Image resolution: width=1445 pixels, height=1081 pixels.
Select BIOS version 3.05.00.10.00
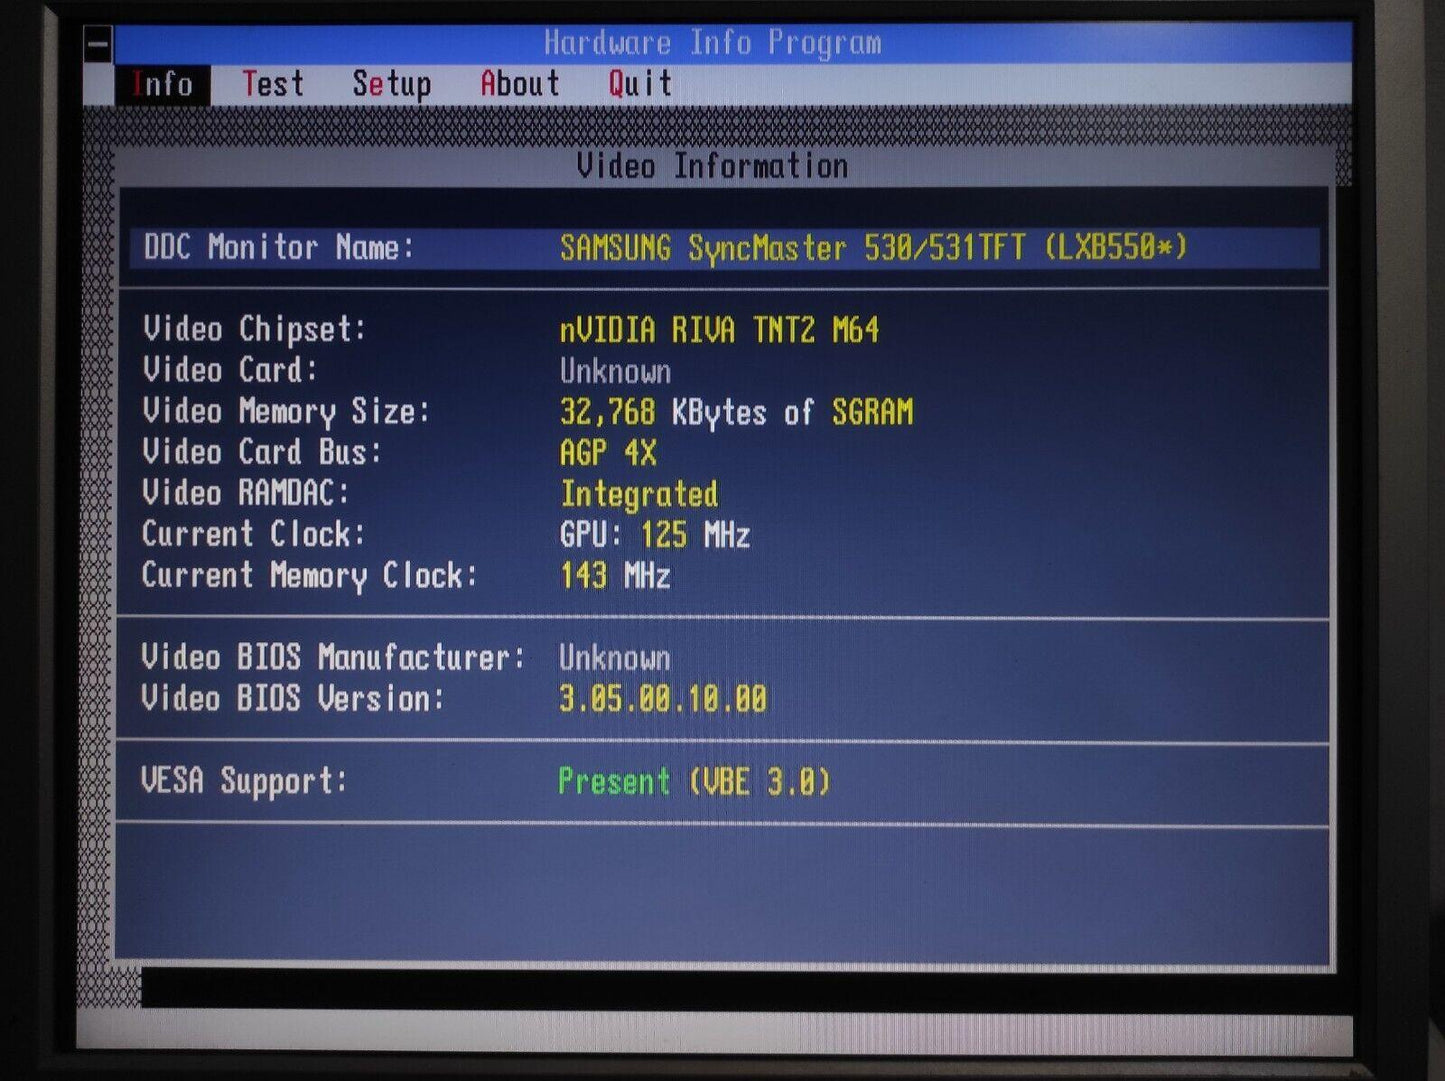pyautogui.click(x=663, y=699)
